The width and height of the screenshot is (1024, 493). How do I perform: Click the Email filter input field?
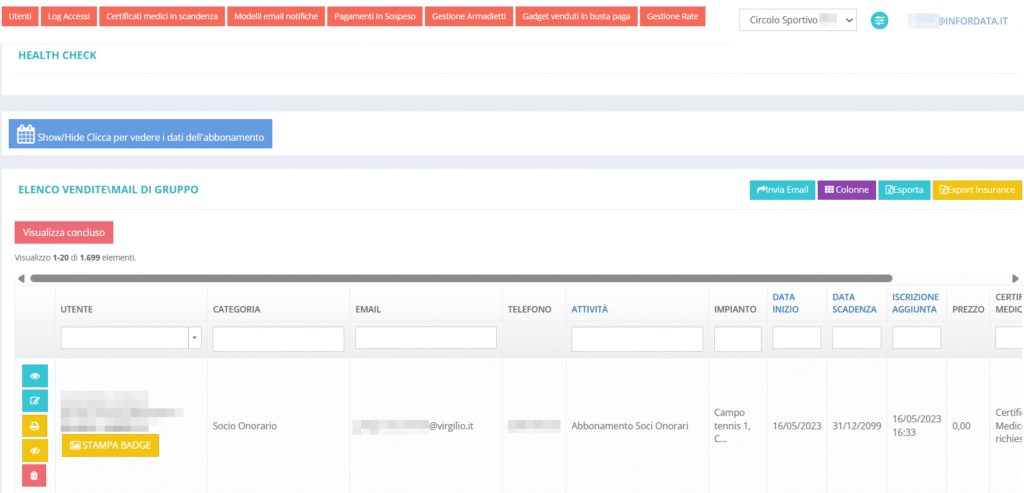[x=425, y=339]
